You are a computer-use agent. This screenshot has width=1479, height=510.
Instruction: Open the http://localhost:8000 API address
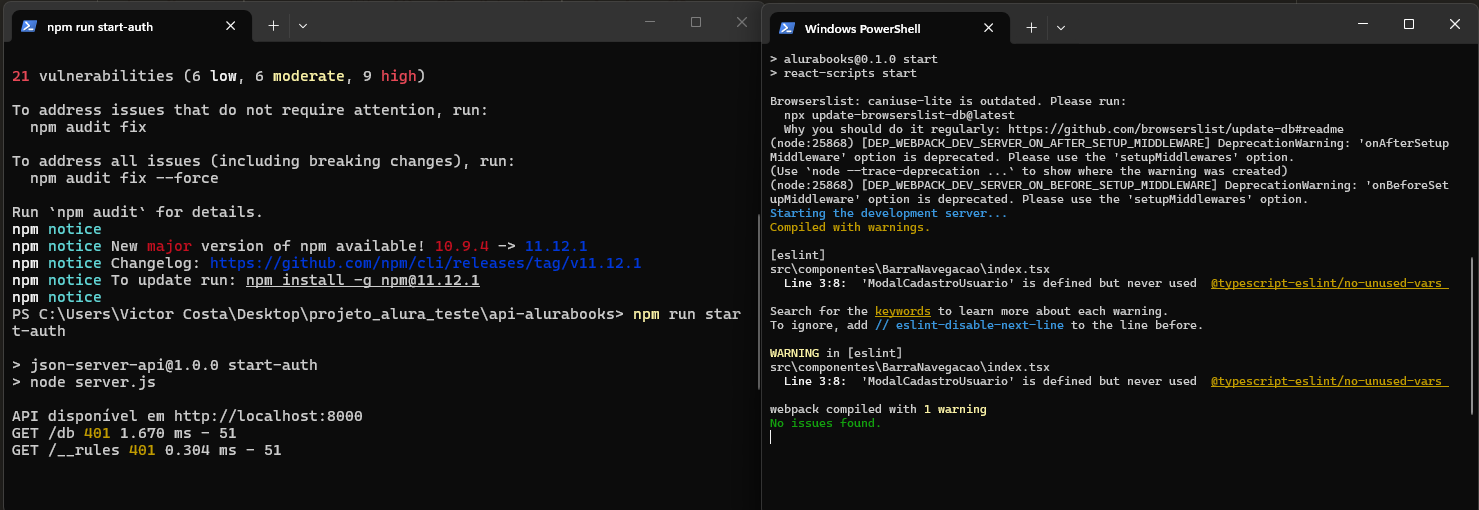tap(268, 416)
